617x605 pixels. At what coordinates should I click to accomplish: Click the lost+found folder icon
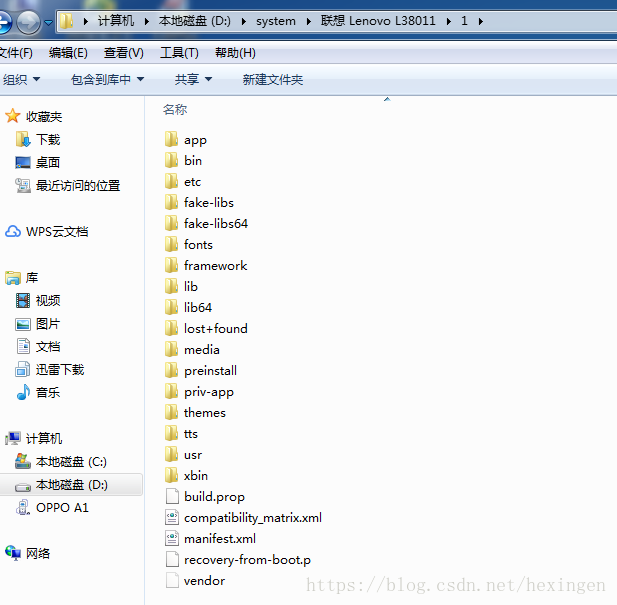tap(171, 328)
